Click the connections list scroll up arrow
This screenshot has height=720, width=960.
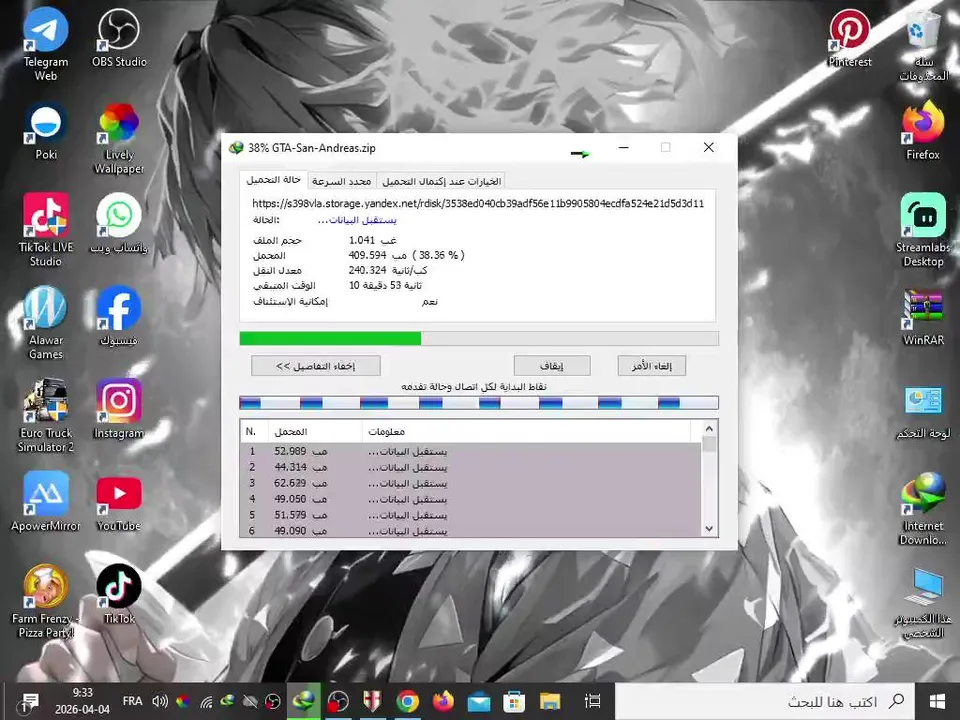(709, 429)
